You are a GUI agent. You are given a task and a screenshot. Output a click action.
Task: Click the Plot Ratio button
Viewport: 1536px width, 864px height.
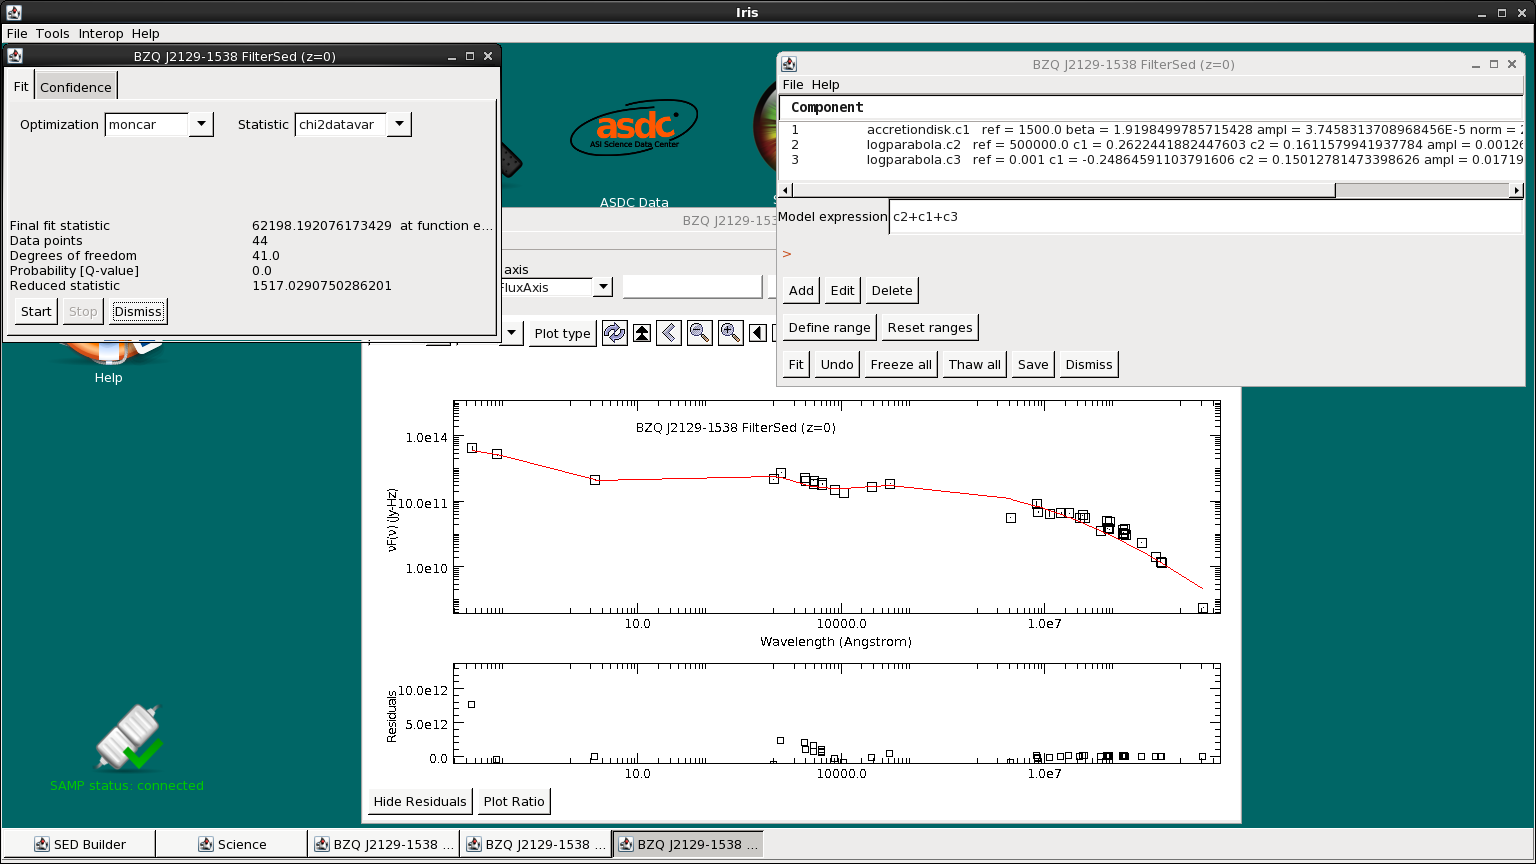[514, 801]
